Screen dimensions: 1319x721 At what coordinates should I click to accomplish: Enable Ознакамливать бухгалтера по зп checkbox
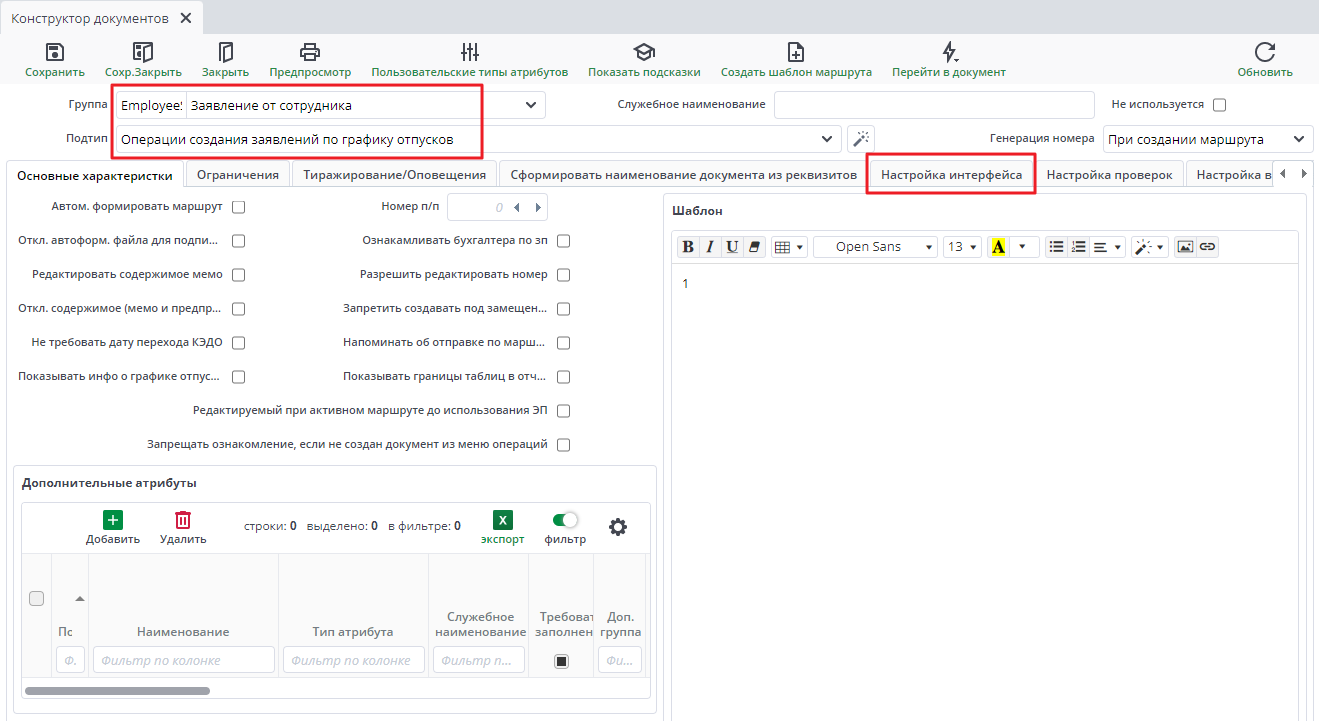(563, 241)
